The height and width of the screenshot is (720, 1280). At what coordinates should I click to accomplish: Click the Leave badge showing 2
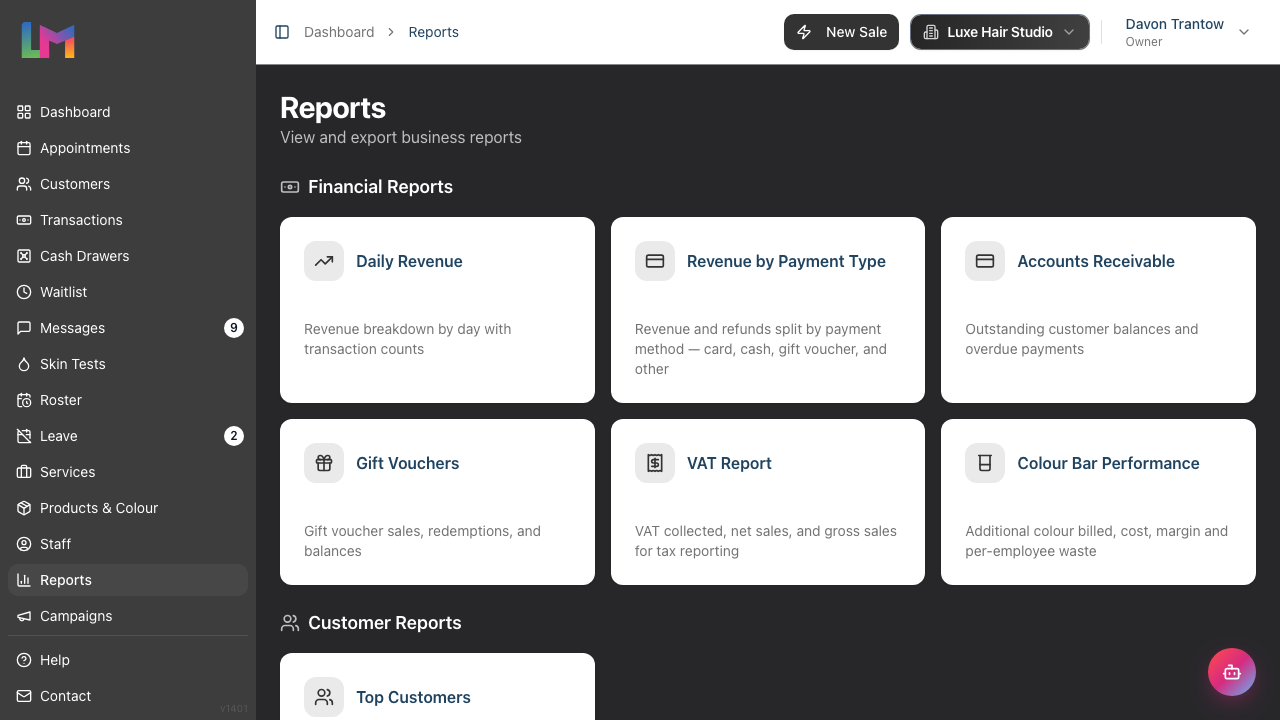(234, 436)
